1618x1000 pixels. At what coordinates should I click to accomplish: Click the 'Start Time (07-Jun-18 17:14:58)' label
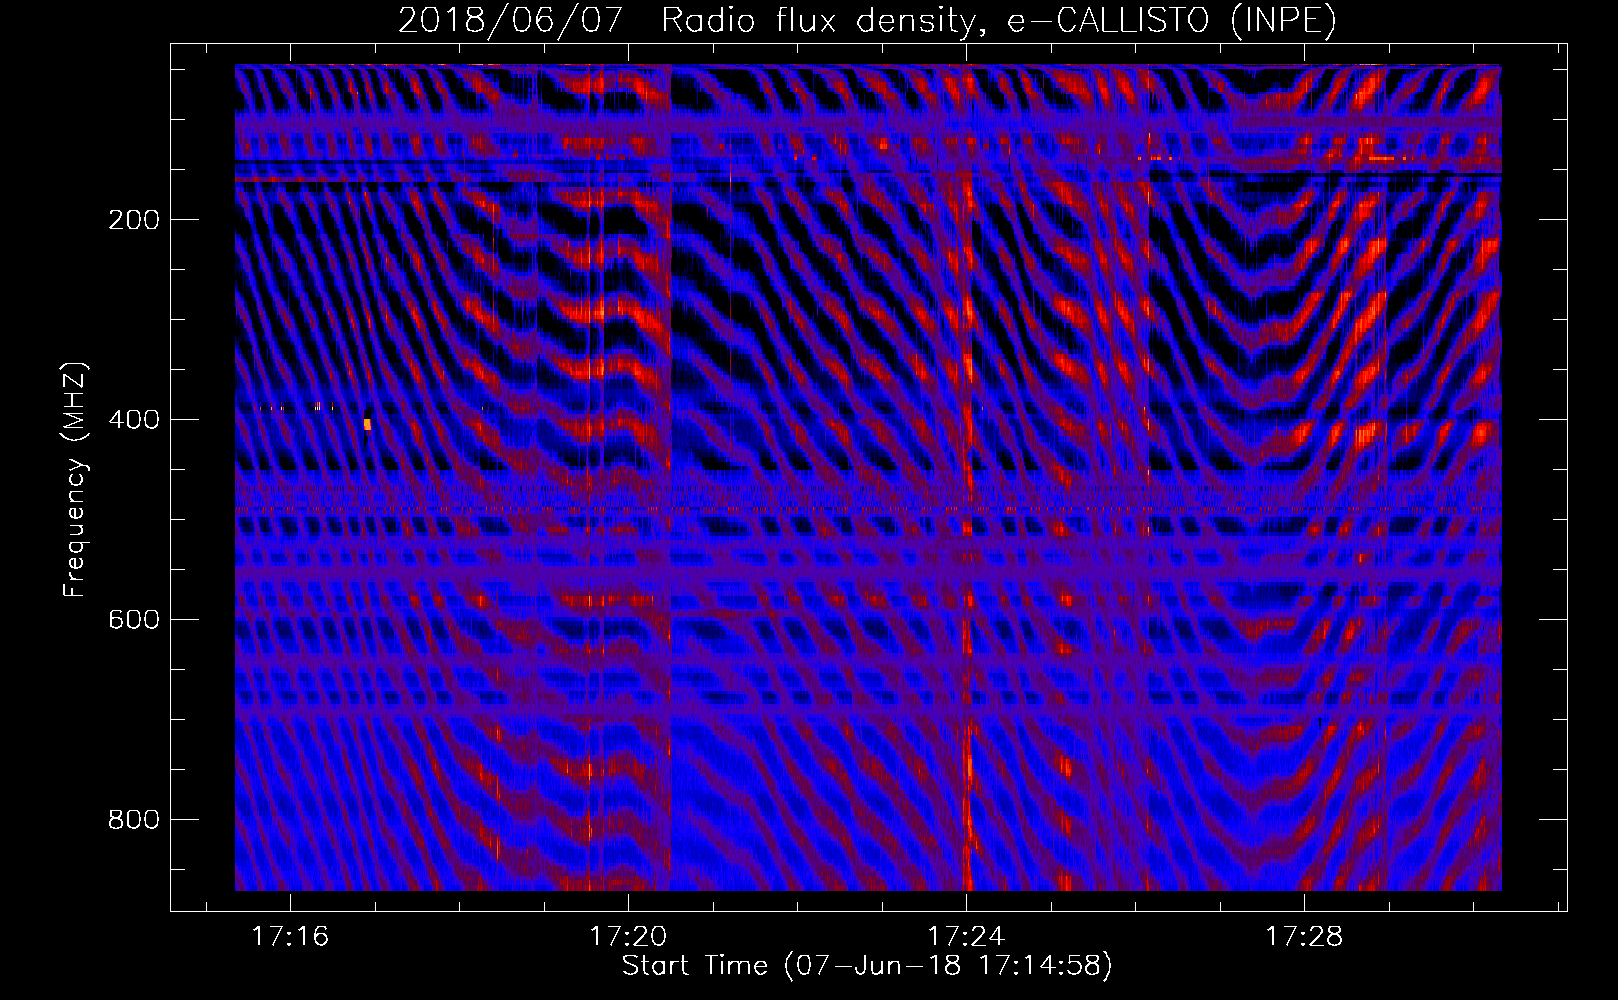(x=867, y=966)
